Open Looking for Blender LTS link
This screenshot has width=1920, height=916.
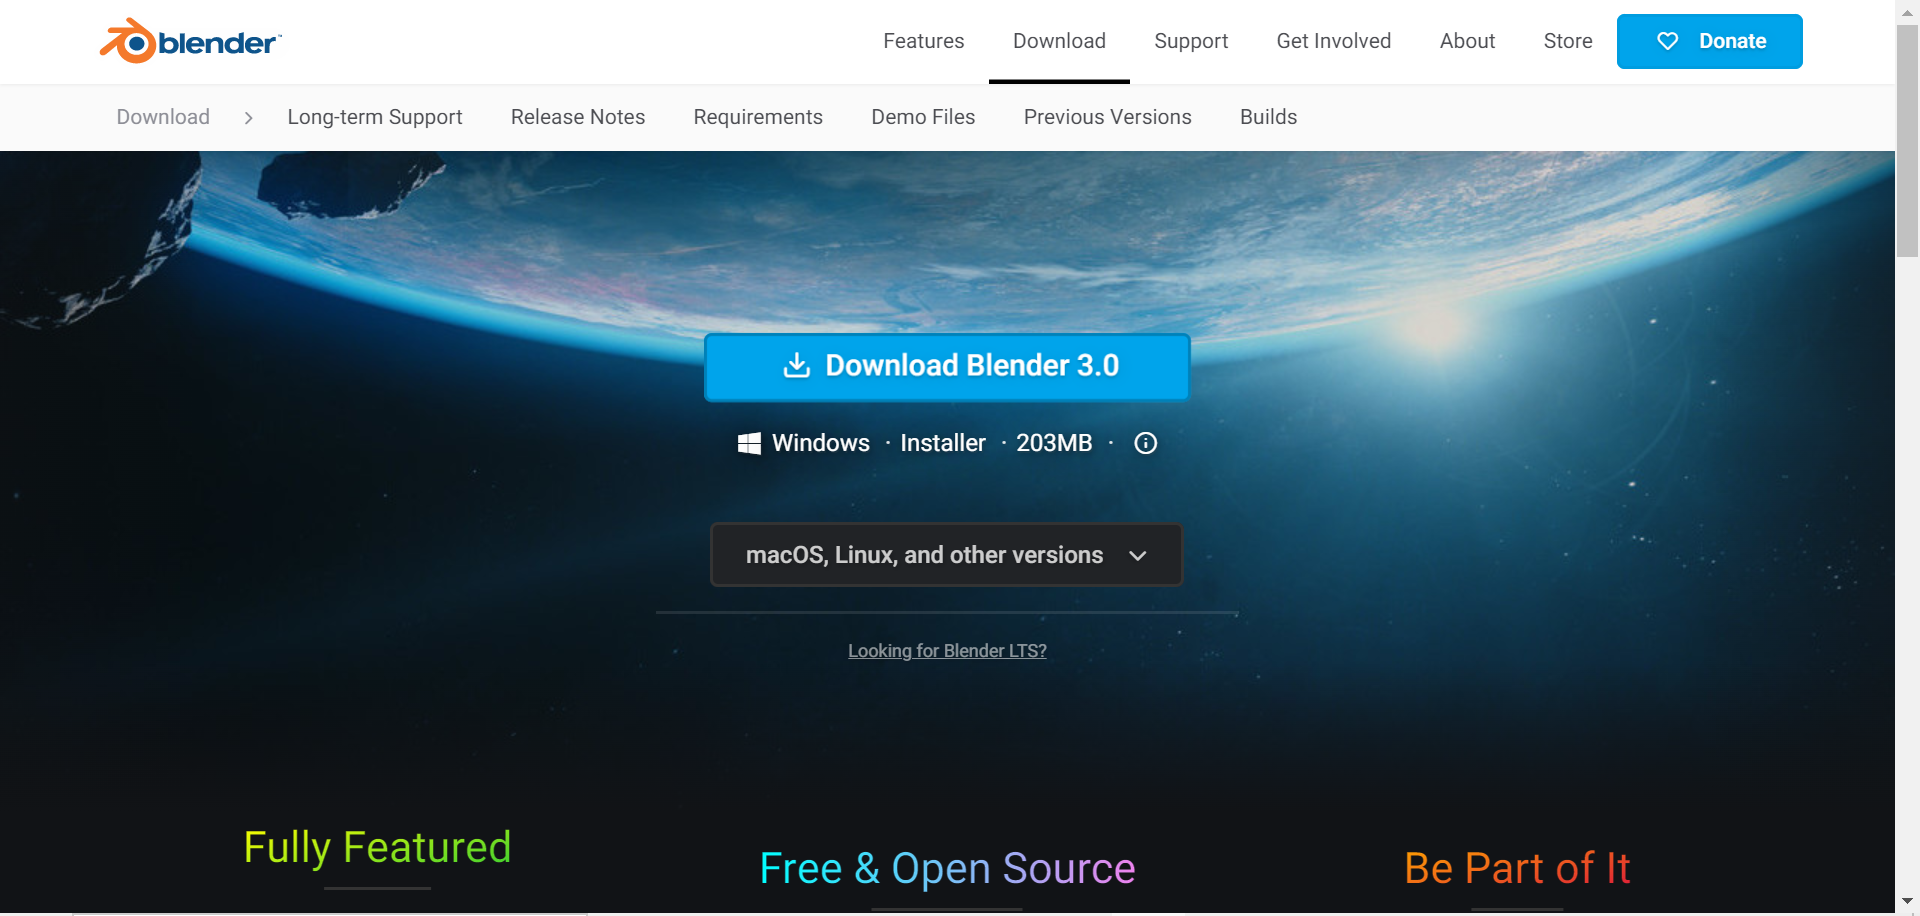(947, 651)
